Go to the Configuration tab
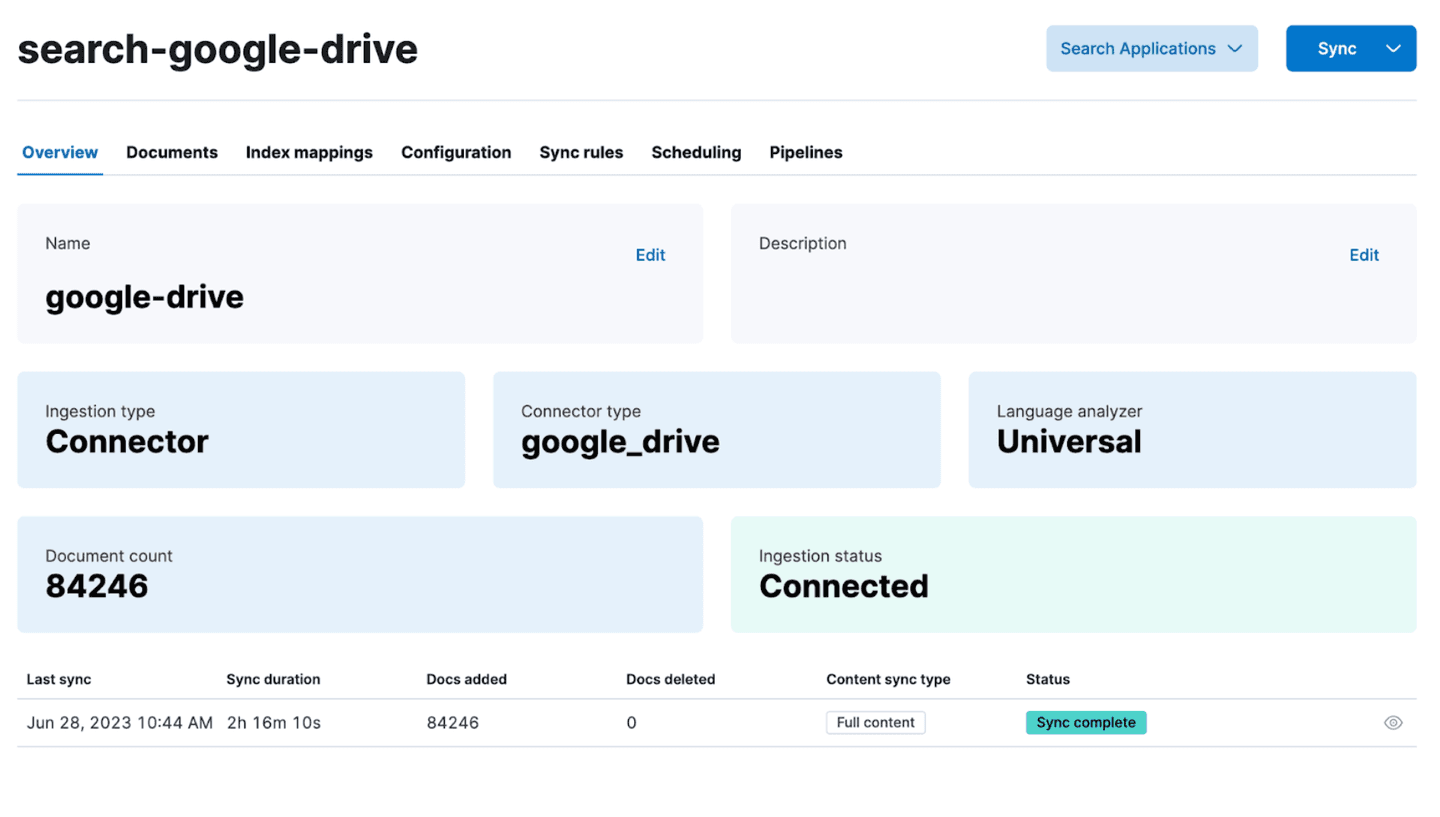The height and width of the screenshot is (817, 1440). point(456,152)
